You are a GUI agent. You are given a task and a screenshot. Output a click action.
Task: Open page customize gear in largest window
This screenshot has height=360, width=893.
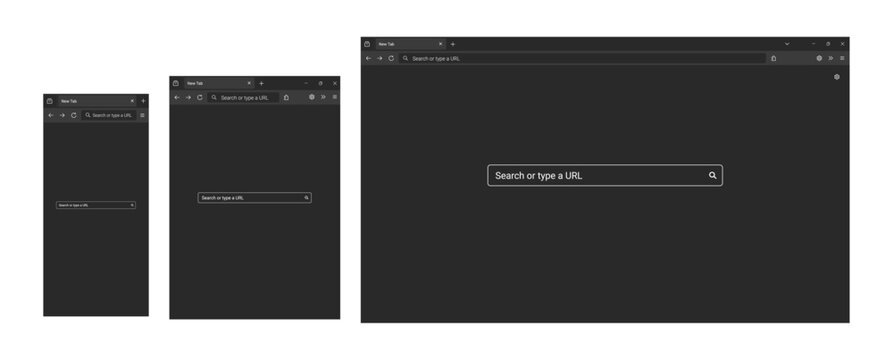pos(837,77)
